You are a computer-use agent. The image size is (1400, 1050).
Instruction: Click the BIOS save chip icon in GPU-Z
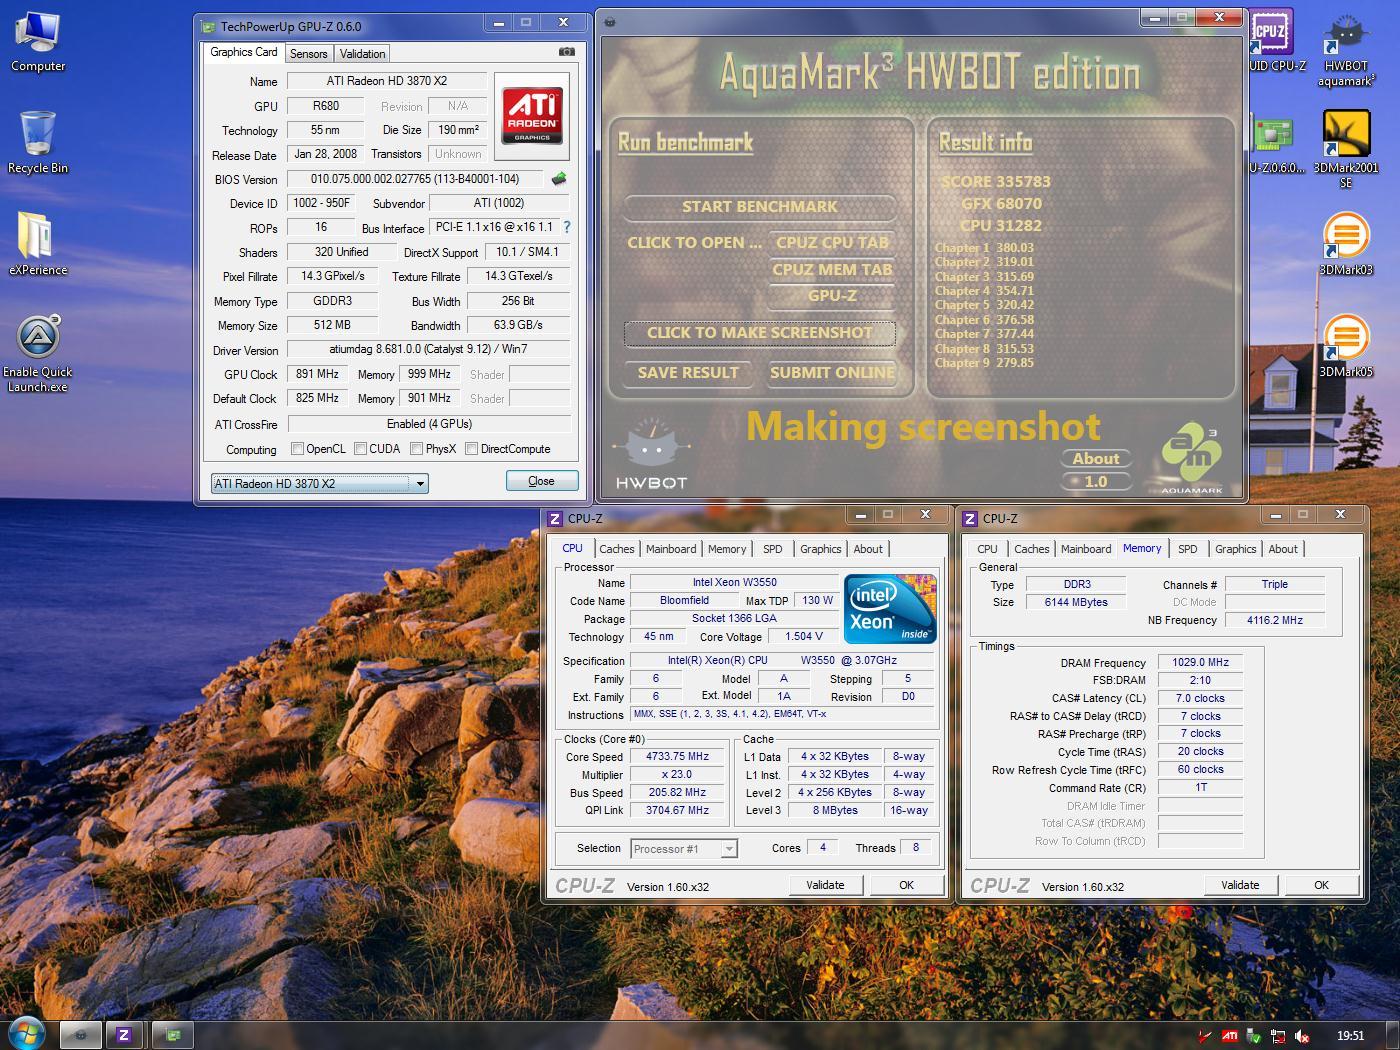(558, 179)
